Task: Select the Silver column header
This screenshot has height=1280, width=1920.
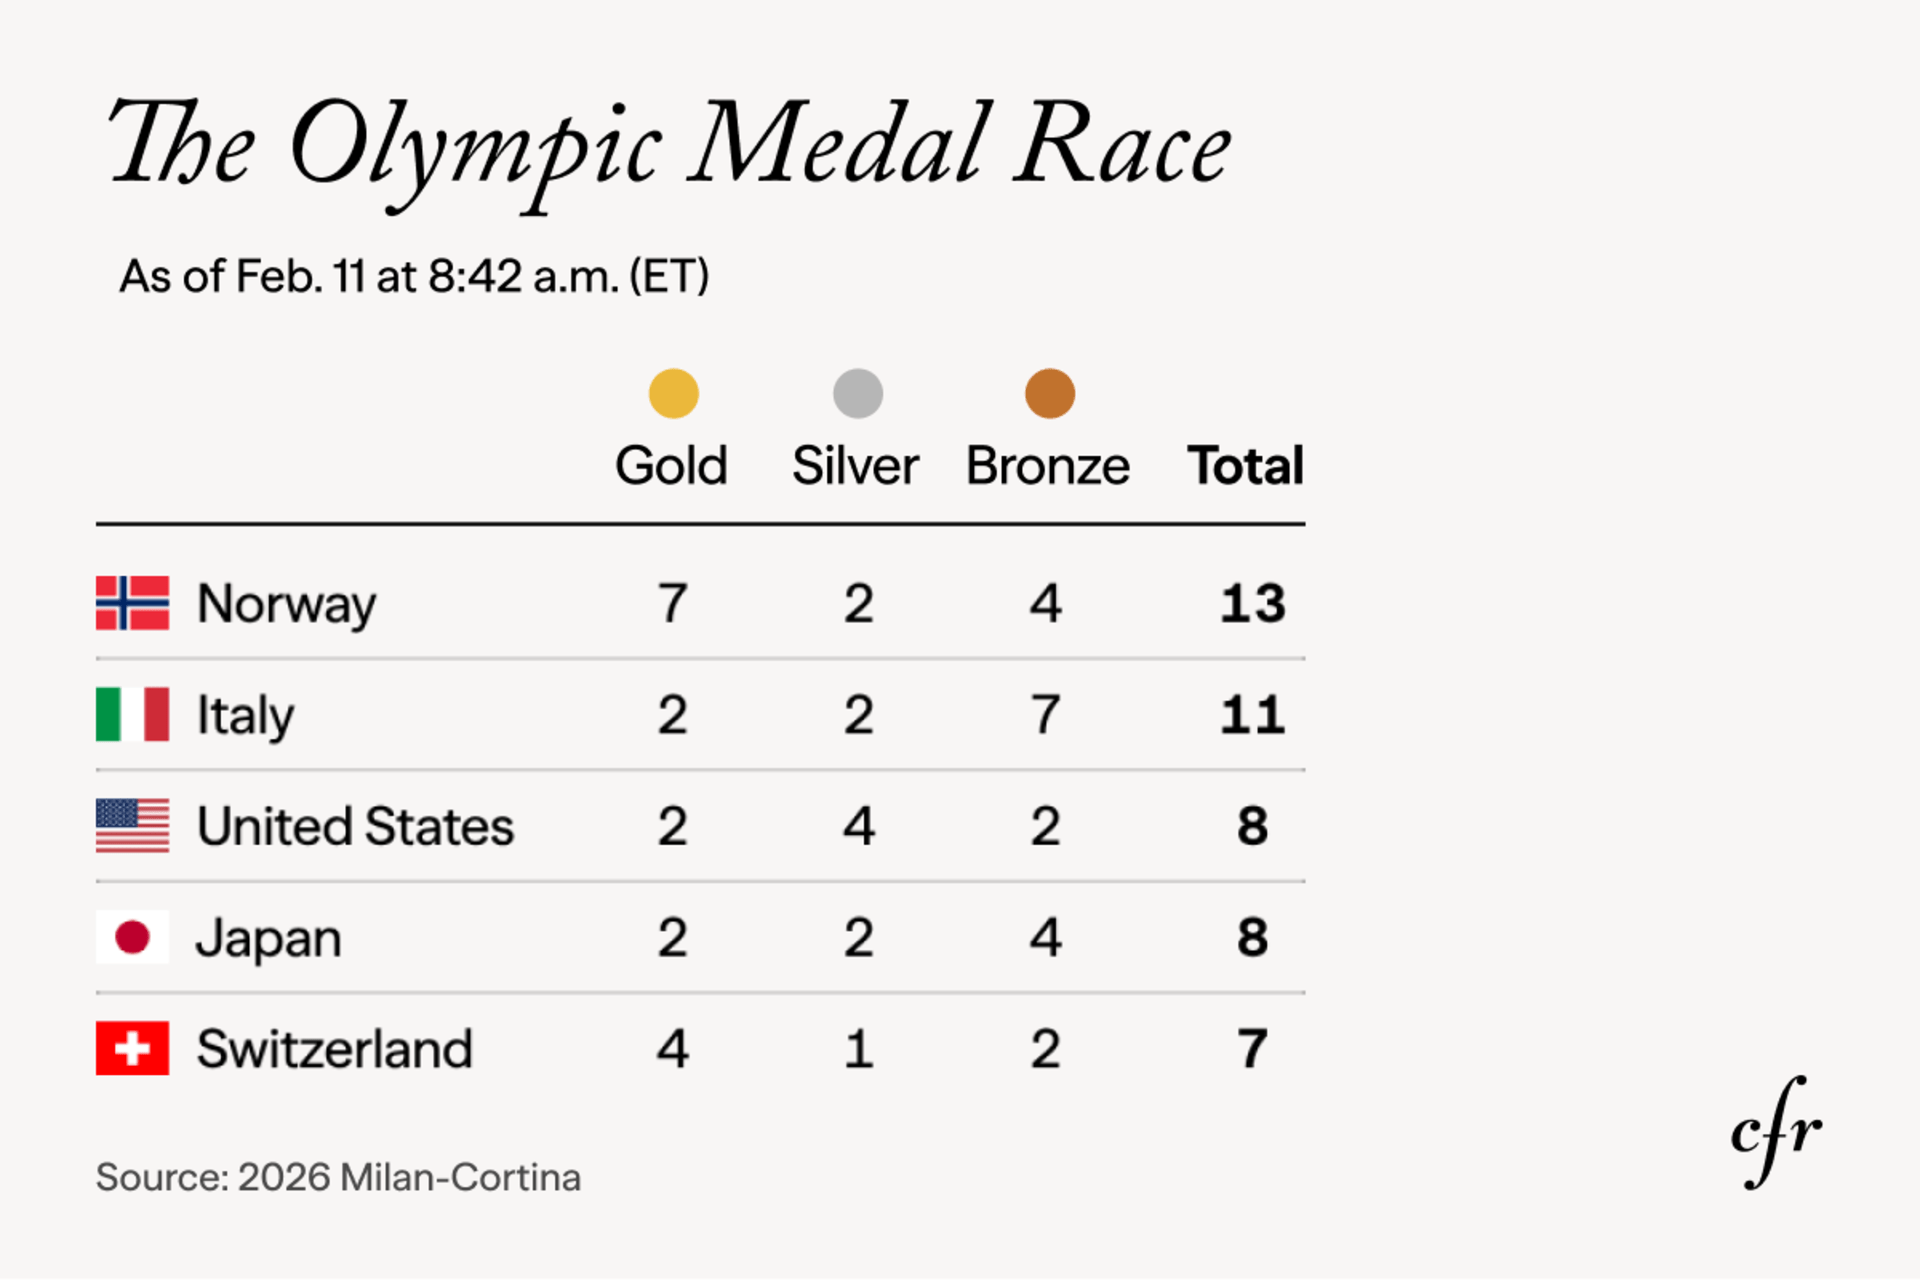Action: [x=855, y=466]
